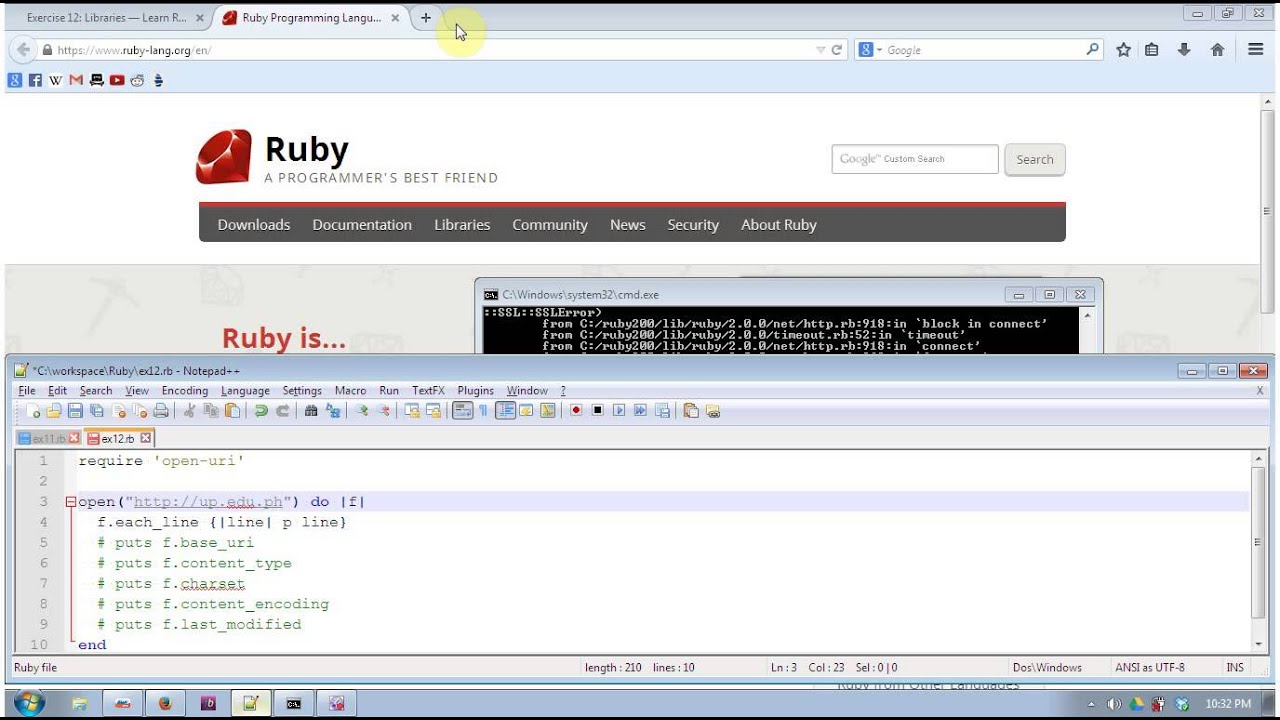This screenshot has height=720, width=1280.
Task: Click the Firefox icon in taskbar
Action: (165, 704)
